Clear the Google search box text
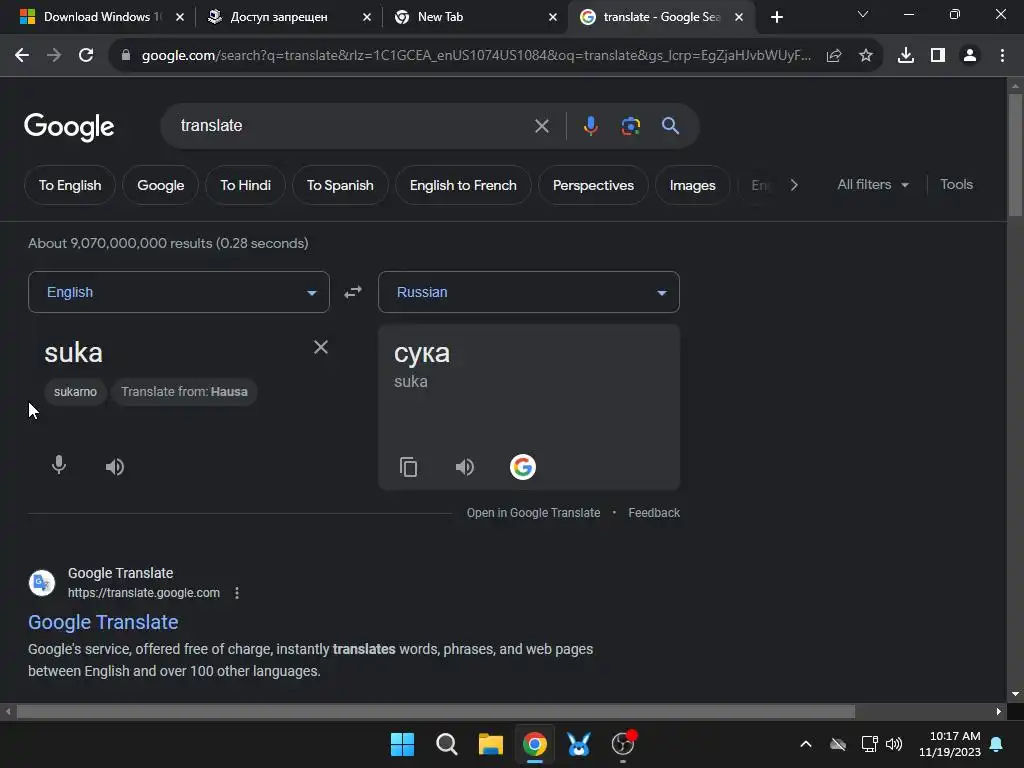Image resolution: width=1024 pixels, height=768 pixels. click(541, 126)
